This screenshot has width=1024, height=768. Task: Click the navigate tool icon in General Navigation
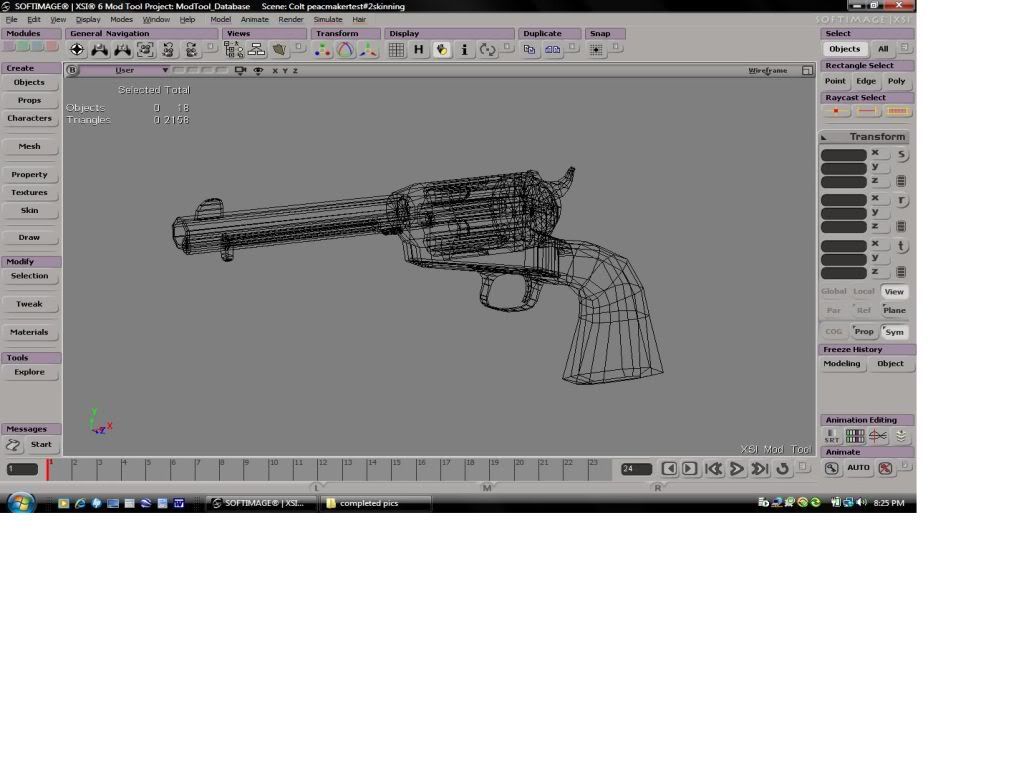tap(77, 50)
